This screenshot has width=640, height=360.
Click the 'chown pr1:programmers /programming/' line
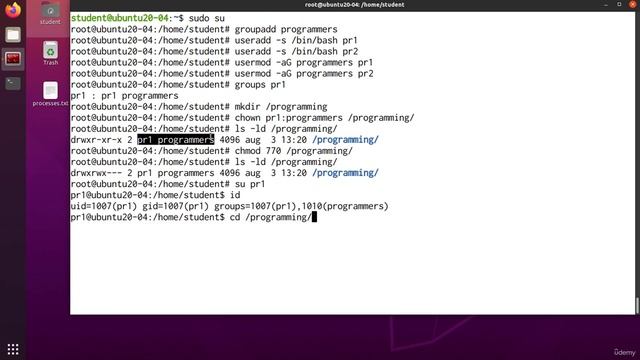point(242,118)
